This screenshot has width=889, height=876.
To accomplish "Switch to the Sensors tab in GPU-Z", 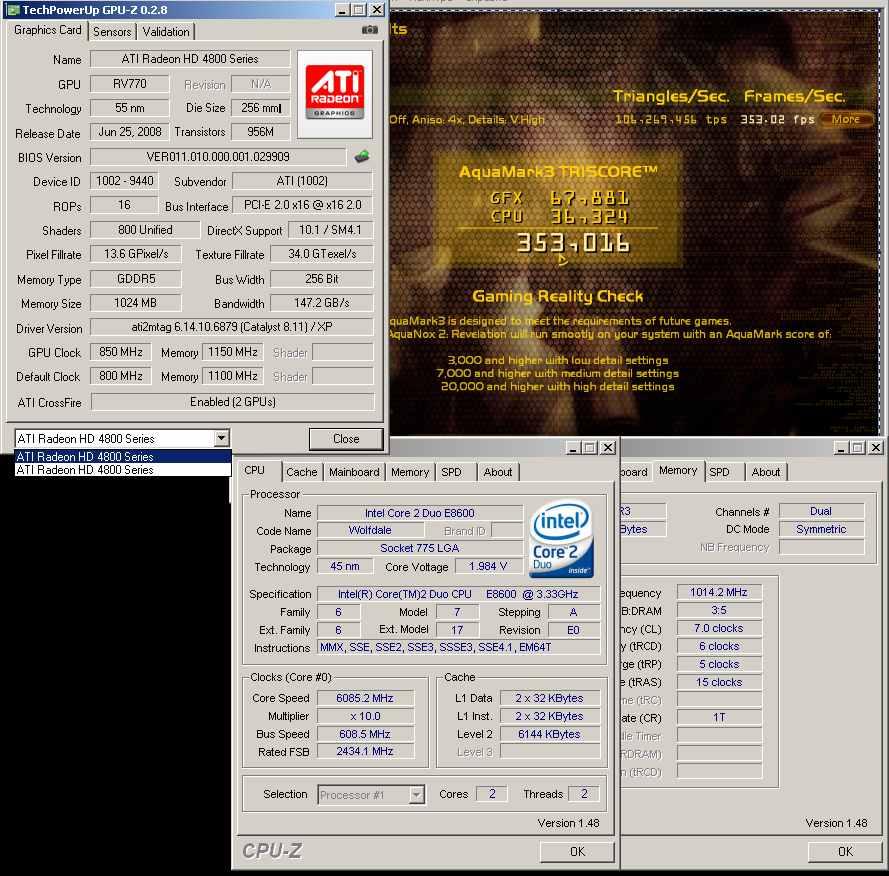I will (112, 32).
